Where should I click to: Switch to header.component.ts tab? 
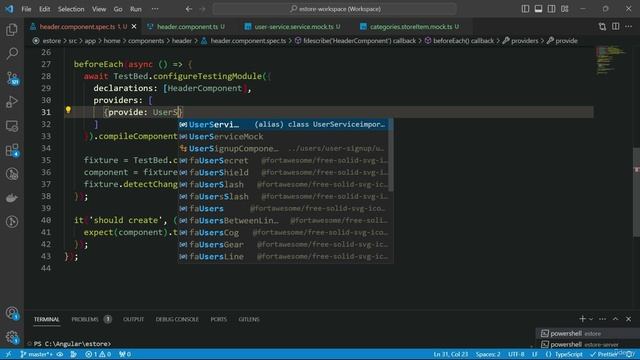(186, 27)
